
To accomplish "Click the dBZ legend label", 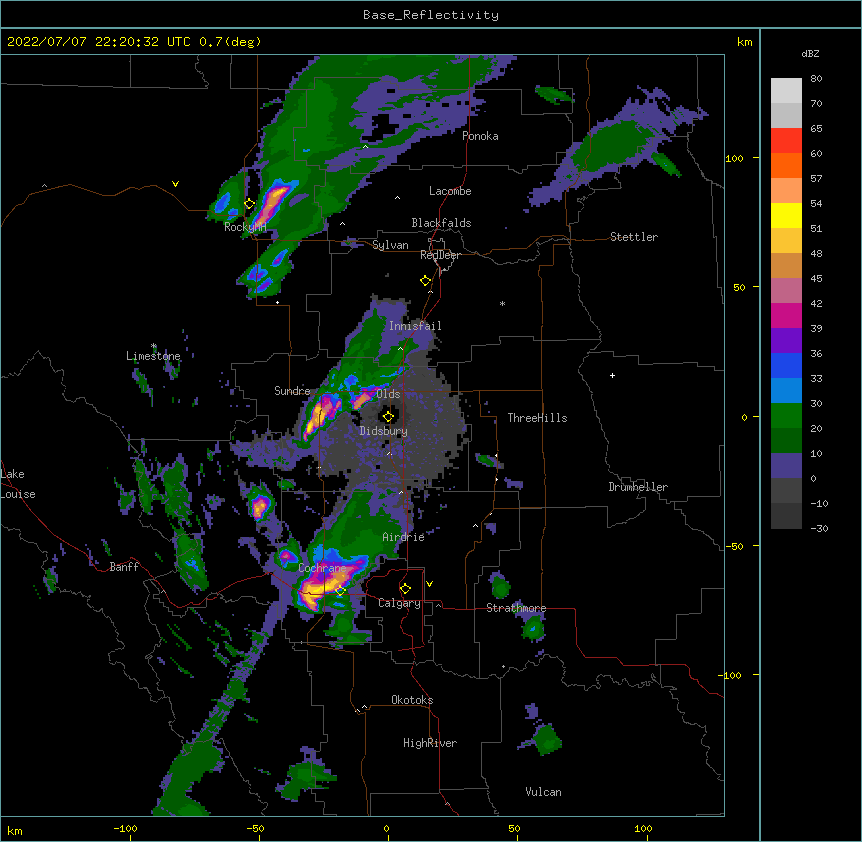I will pyautogui.click(x=810, y=53).
